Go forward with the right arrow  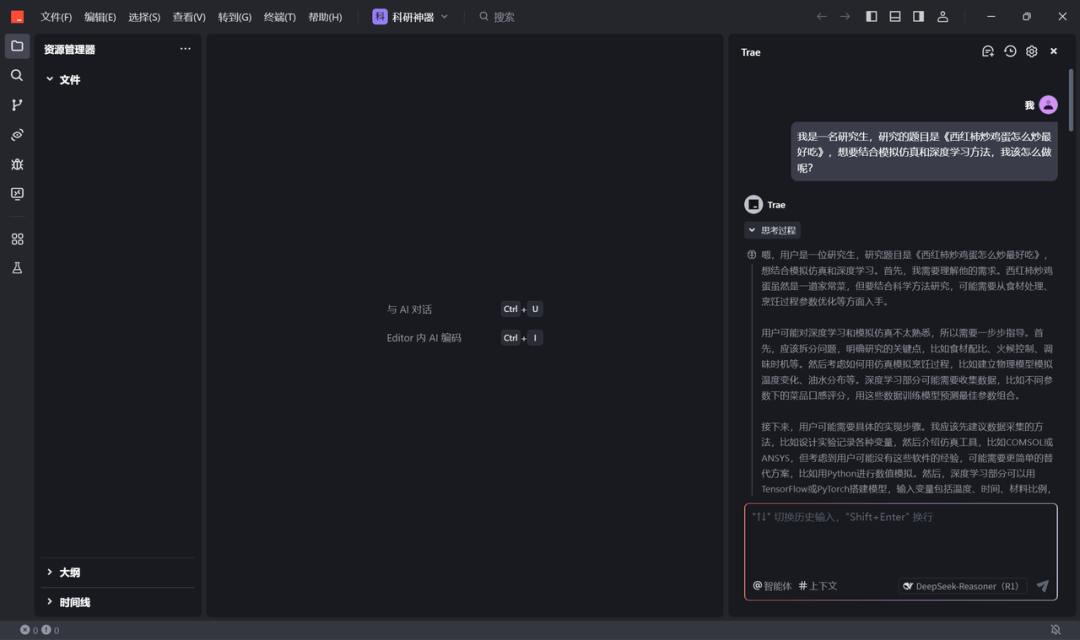[845, 17]
